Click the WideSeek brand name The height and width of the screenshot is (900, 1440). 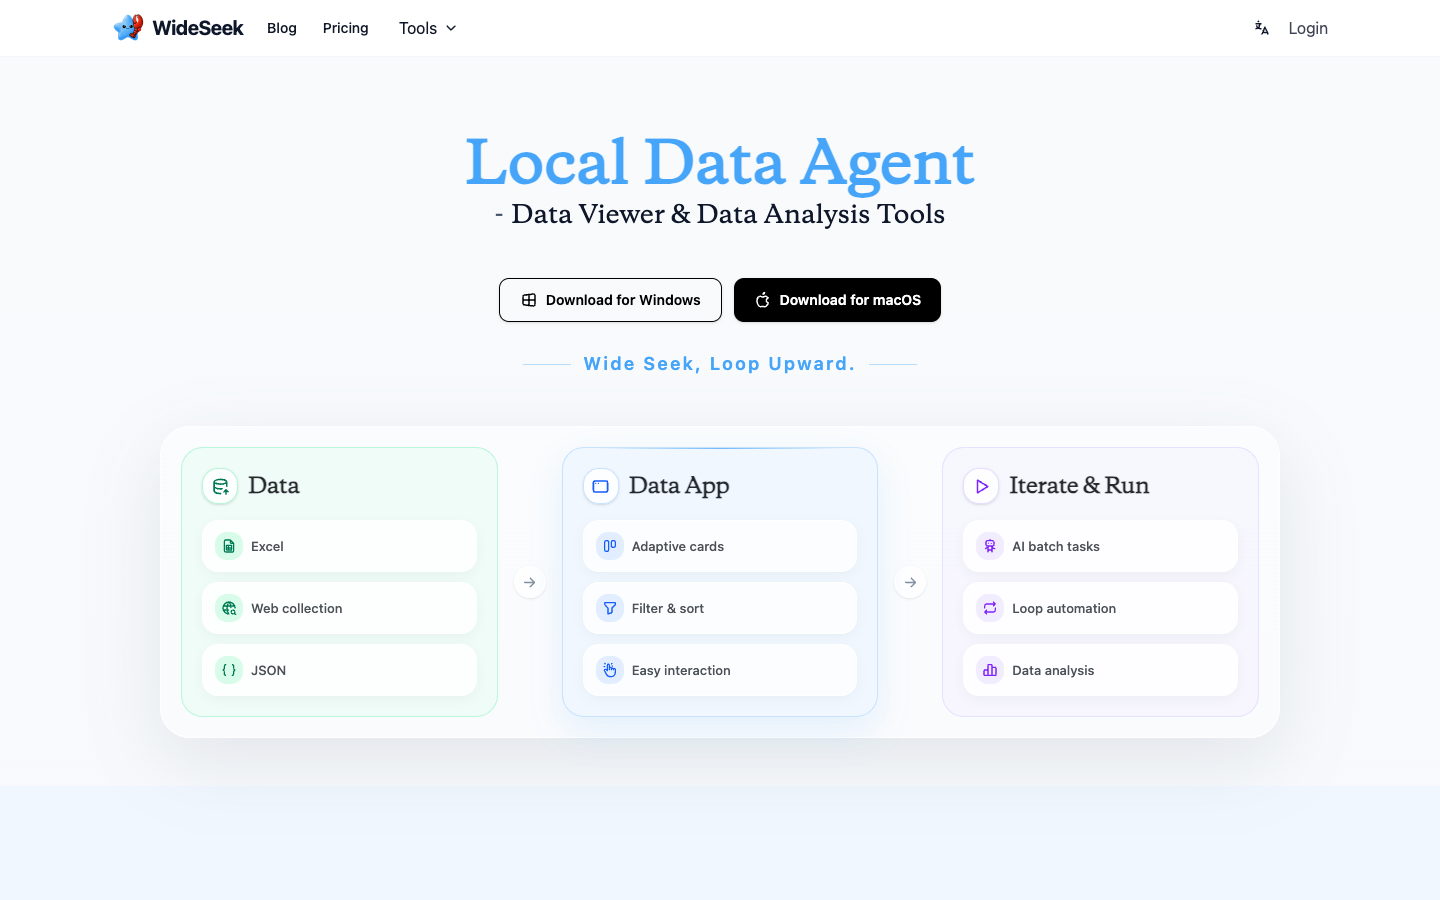click(198, 28)
